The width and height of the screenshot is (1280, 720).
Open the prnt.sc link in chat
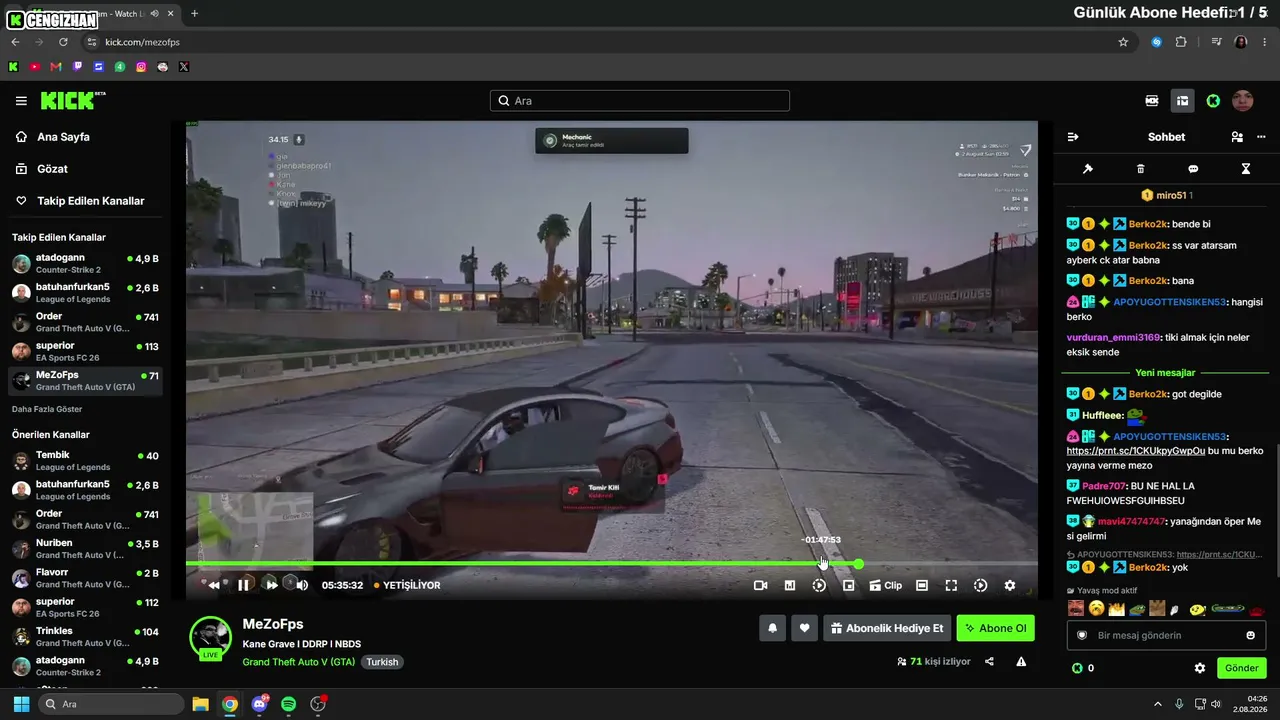tap(1136, 451)
